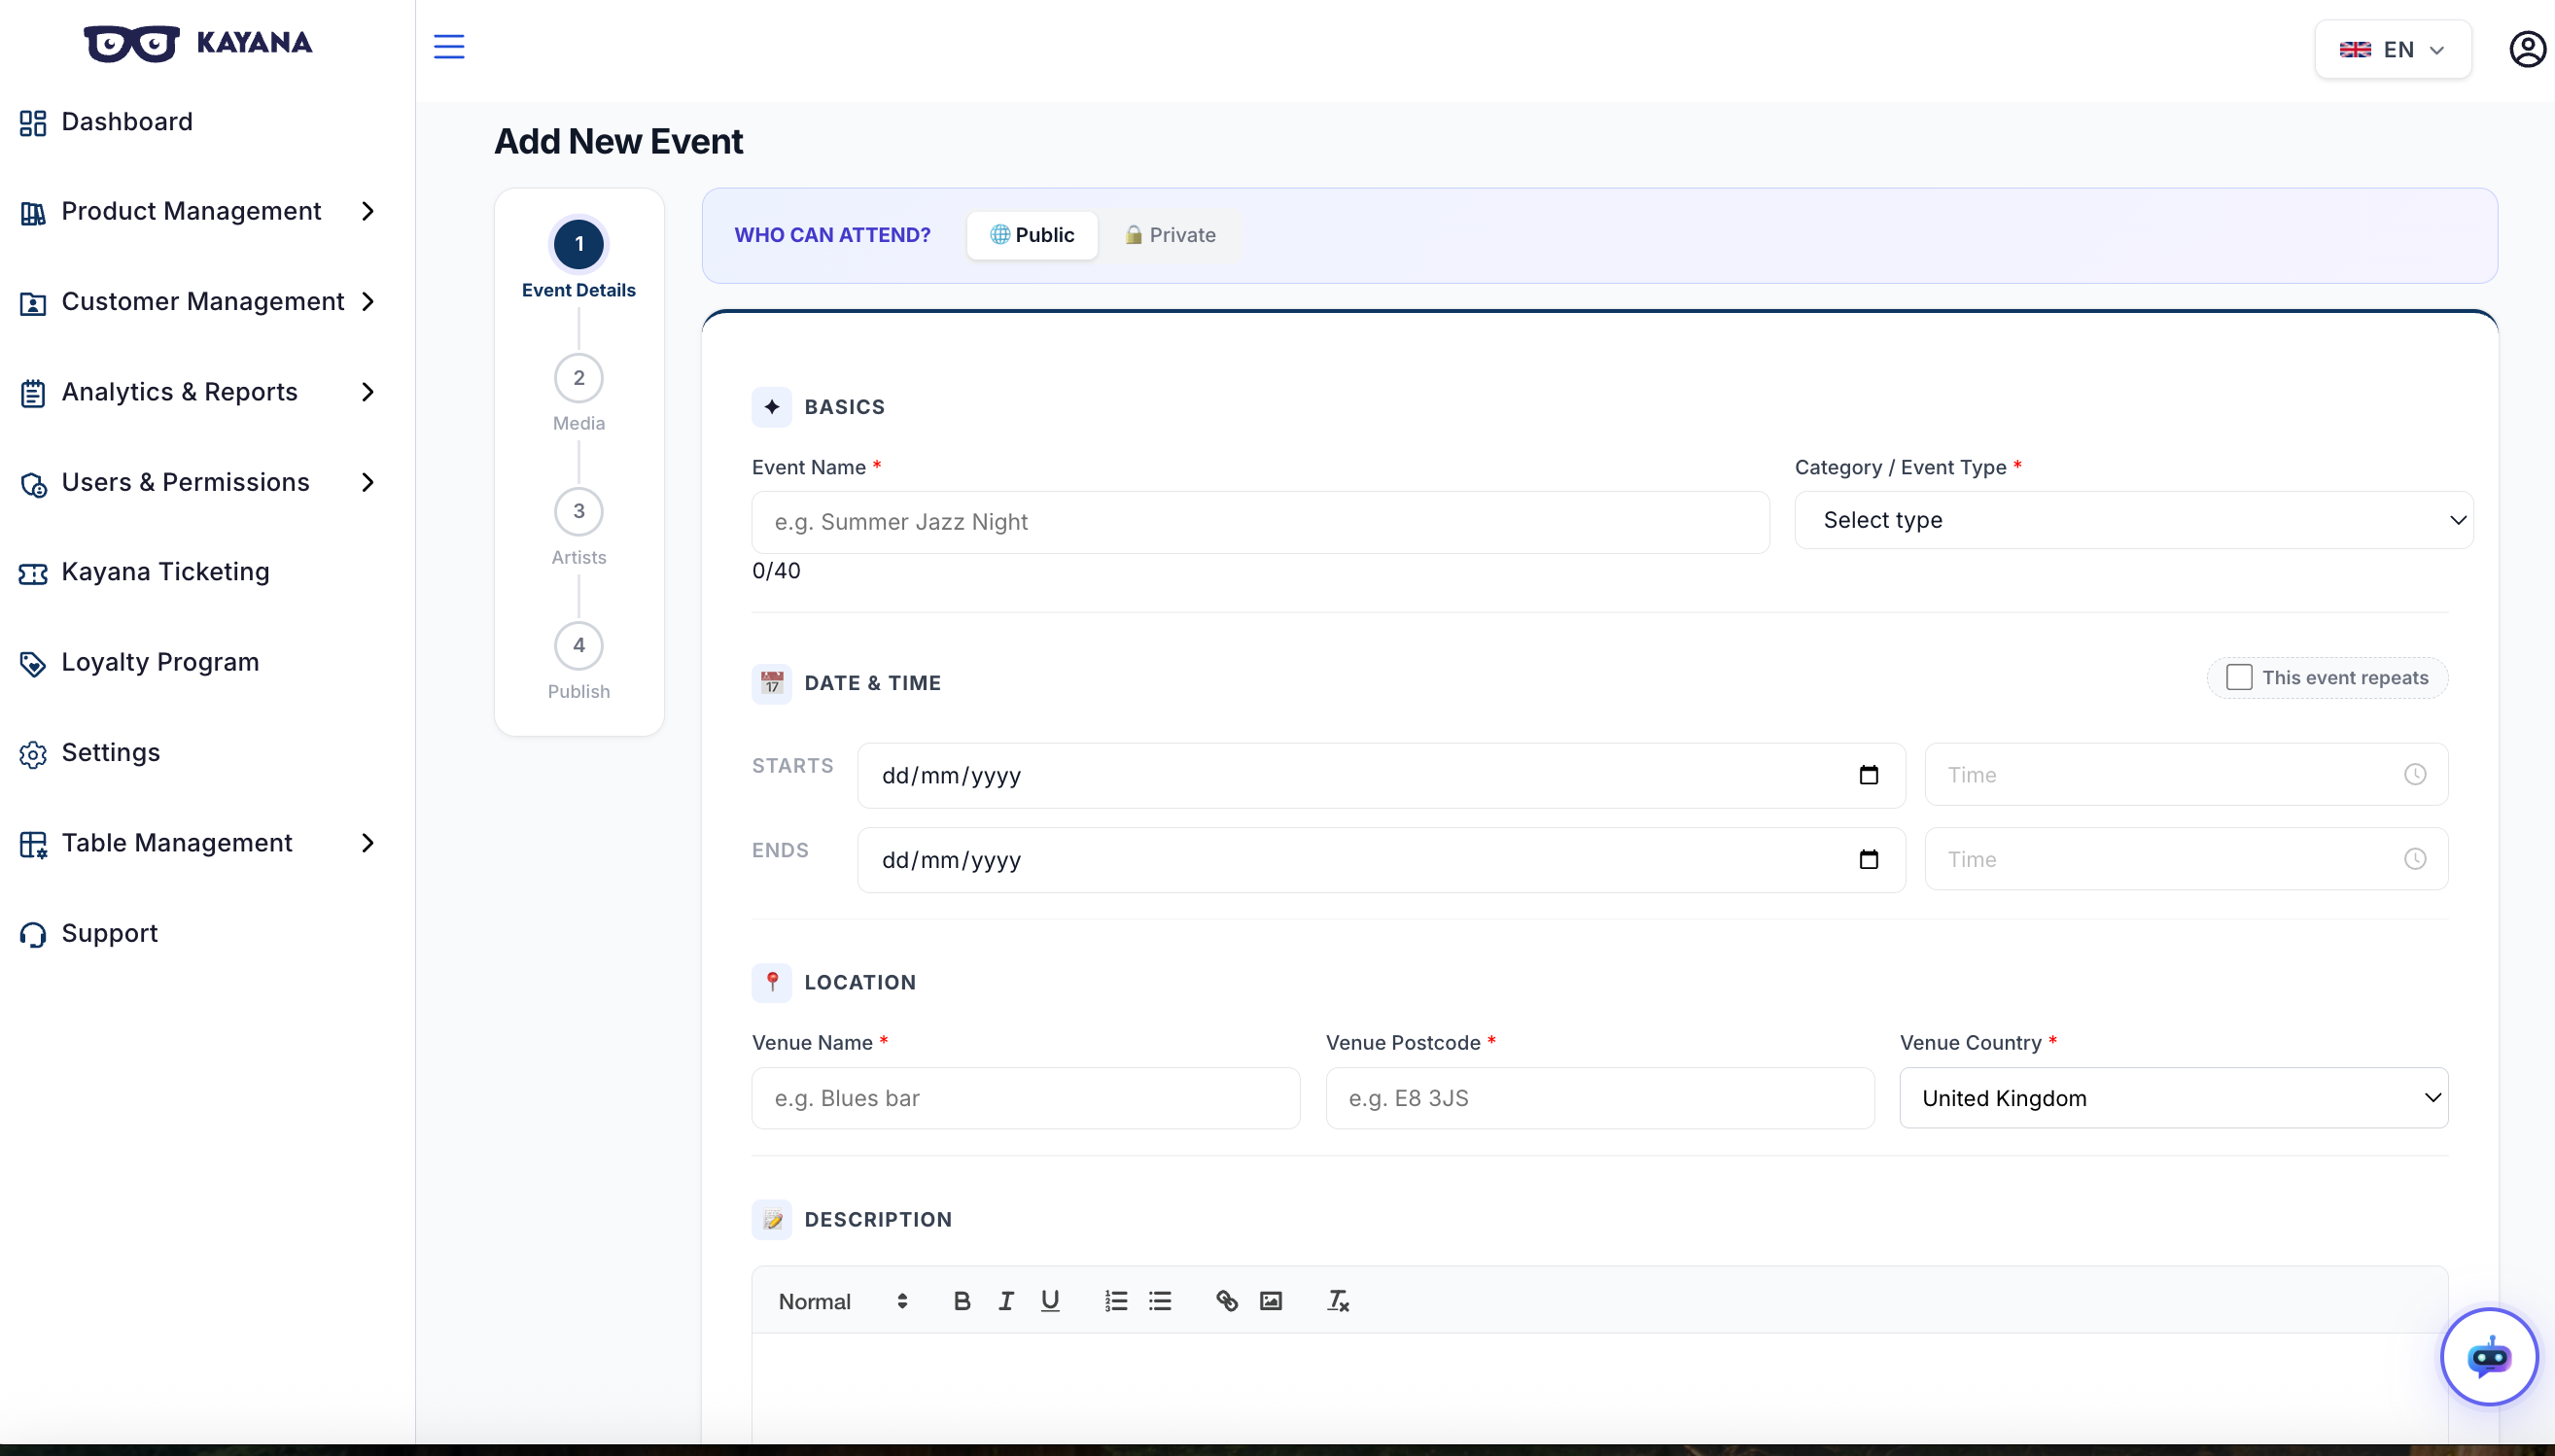Click the start Time input field
The image size is (2555, 1456).
[x=2186, y=775]
